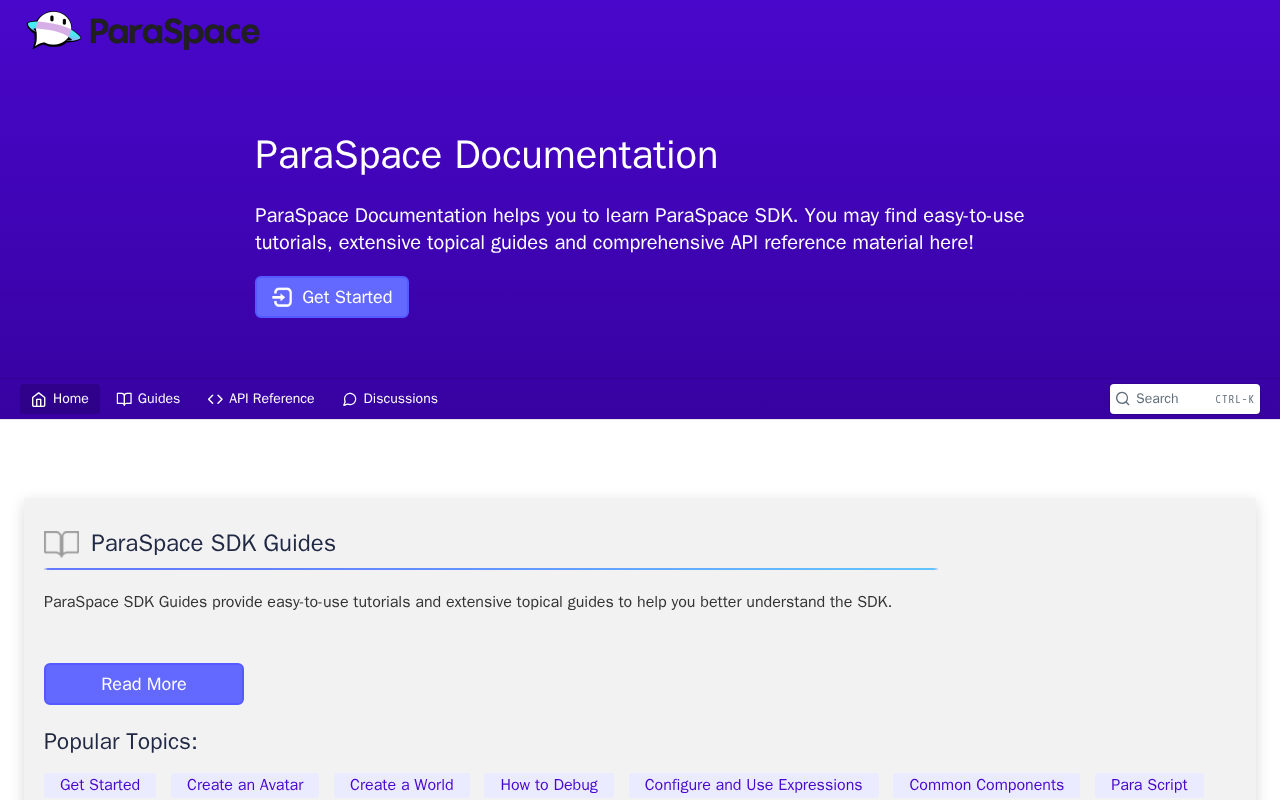Click the Read More button
1280x800 pixels.
(x=144, y=684)
